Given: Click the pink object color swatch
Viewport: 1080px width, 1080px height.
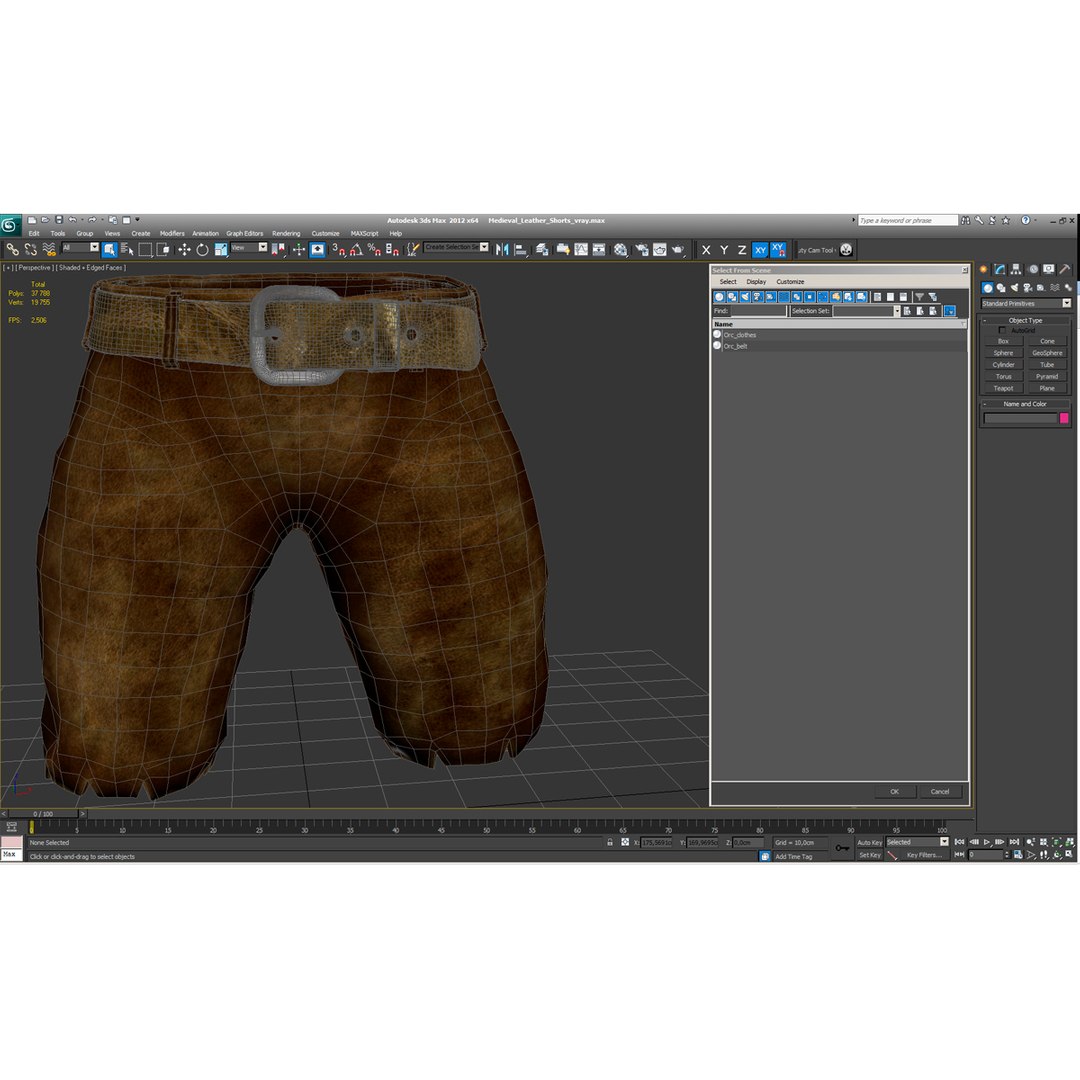Looking at the screenshot, I should pos(1064,418).
